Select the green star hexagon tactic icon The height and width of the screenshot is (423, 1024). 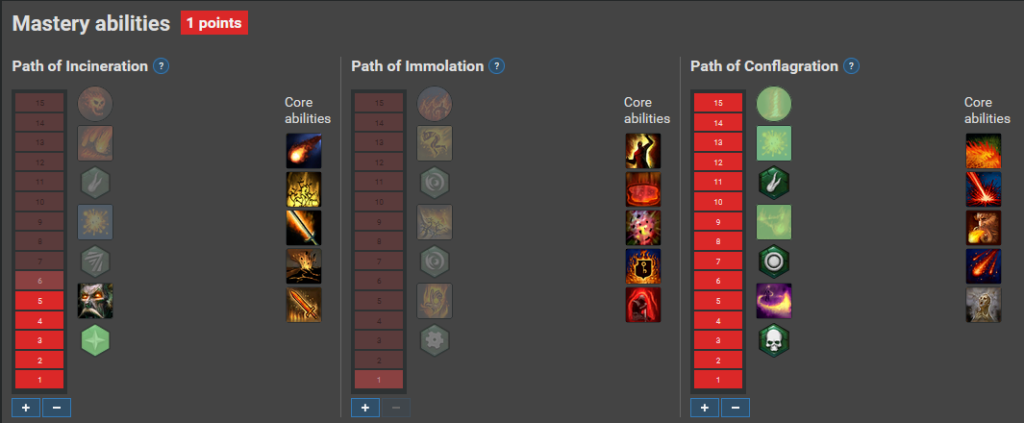coord(95,340)
